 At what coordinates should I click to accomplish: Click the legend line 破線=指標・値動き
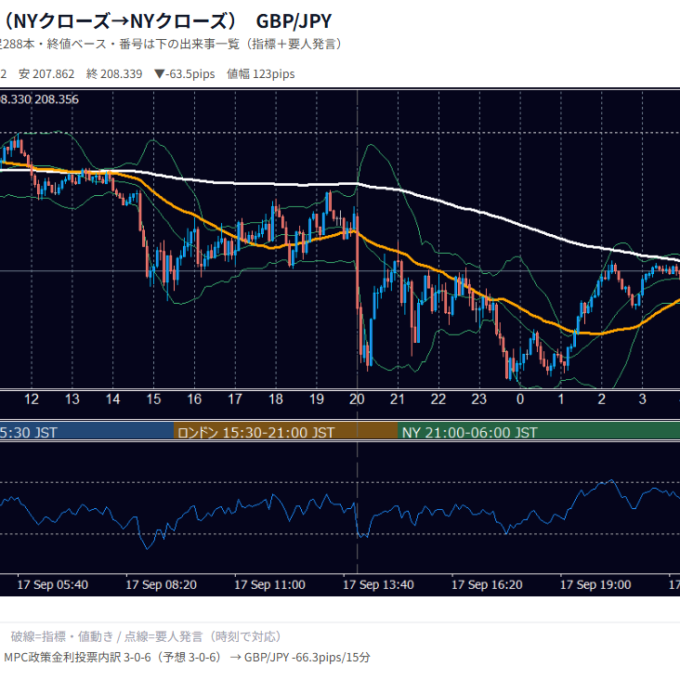tap(146, 637)
